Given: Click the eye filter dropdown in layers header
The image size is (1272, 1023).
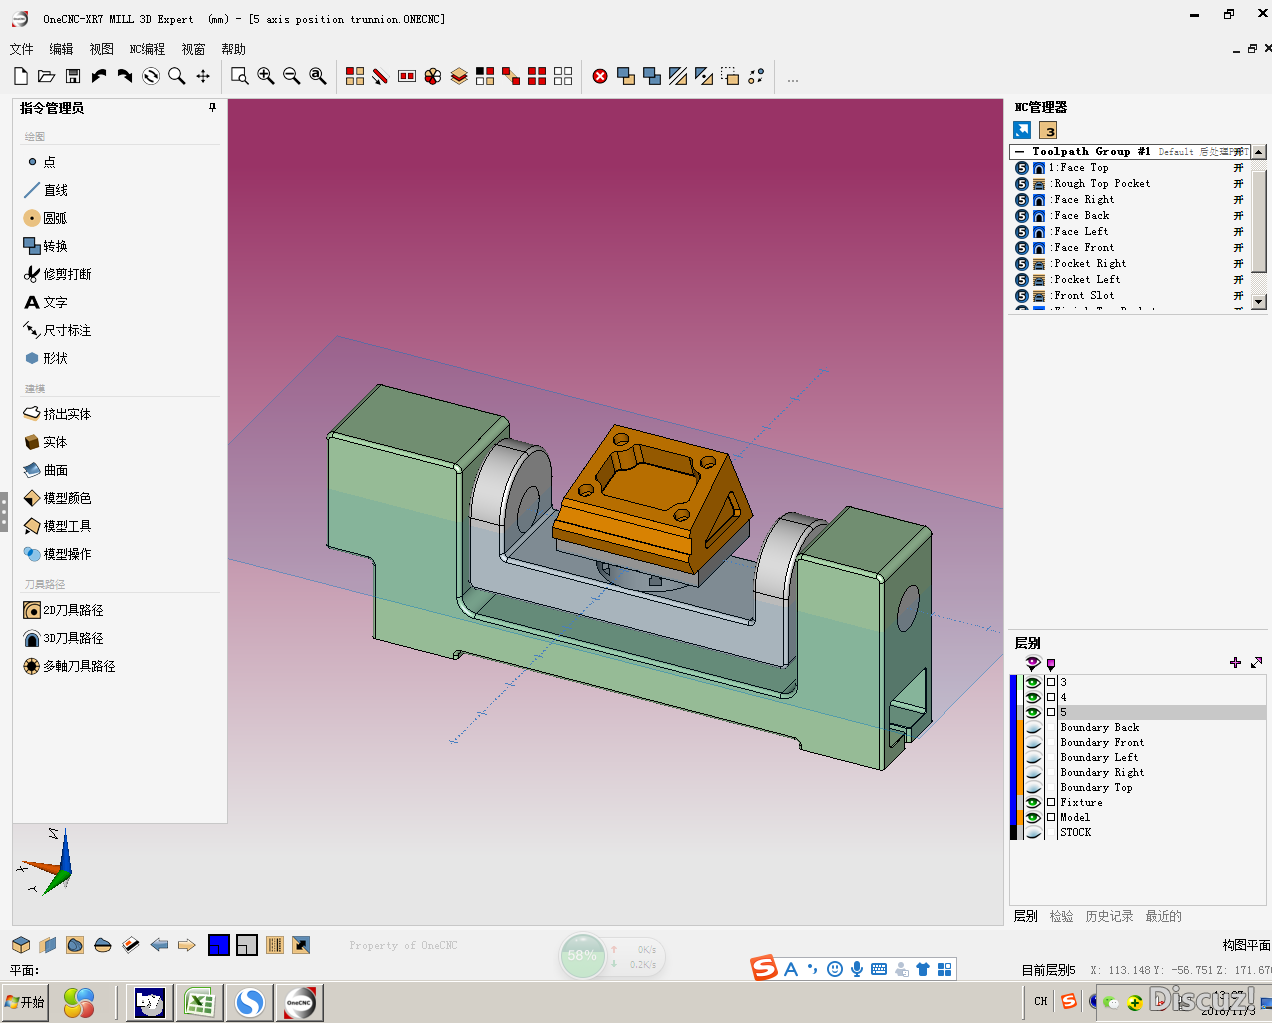Looking at the screenshot, I should [x=1033, y=663].
